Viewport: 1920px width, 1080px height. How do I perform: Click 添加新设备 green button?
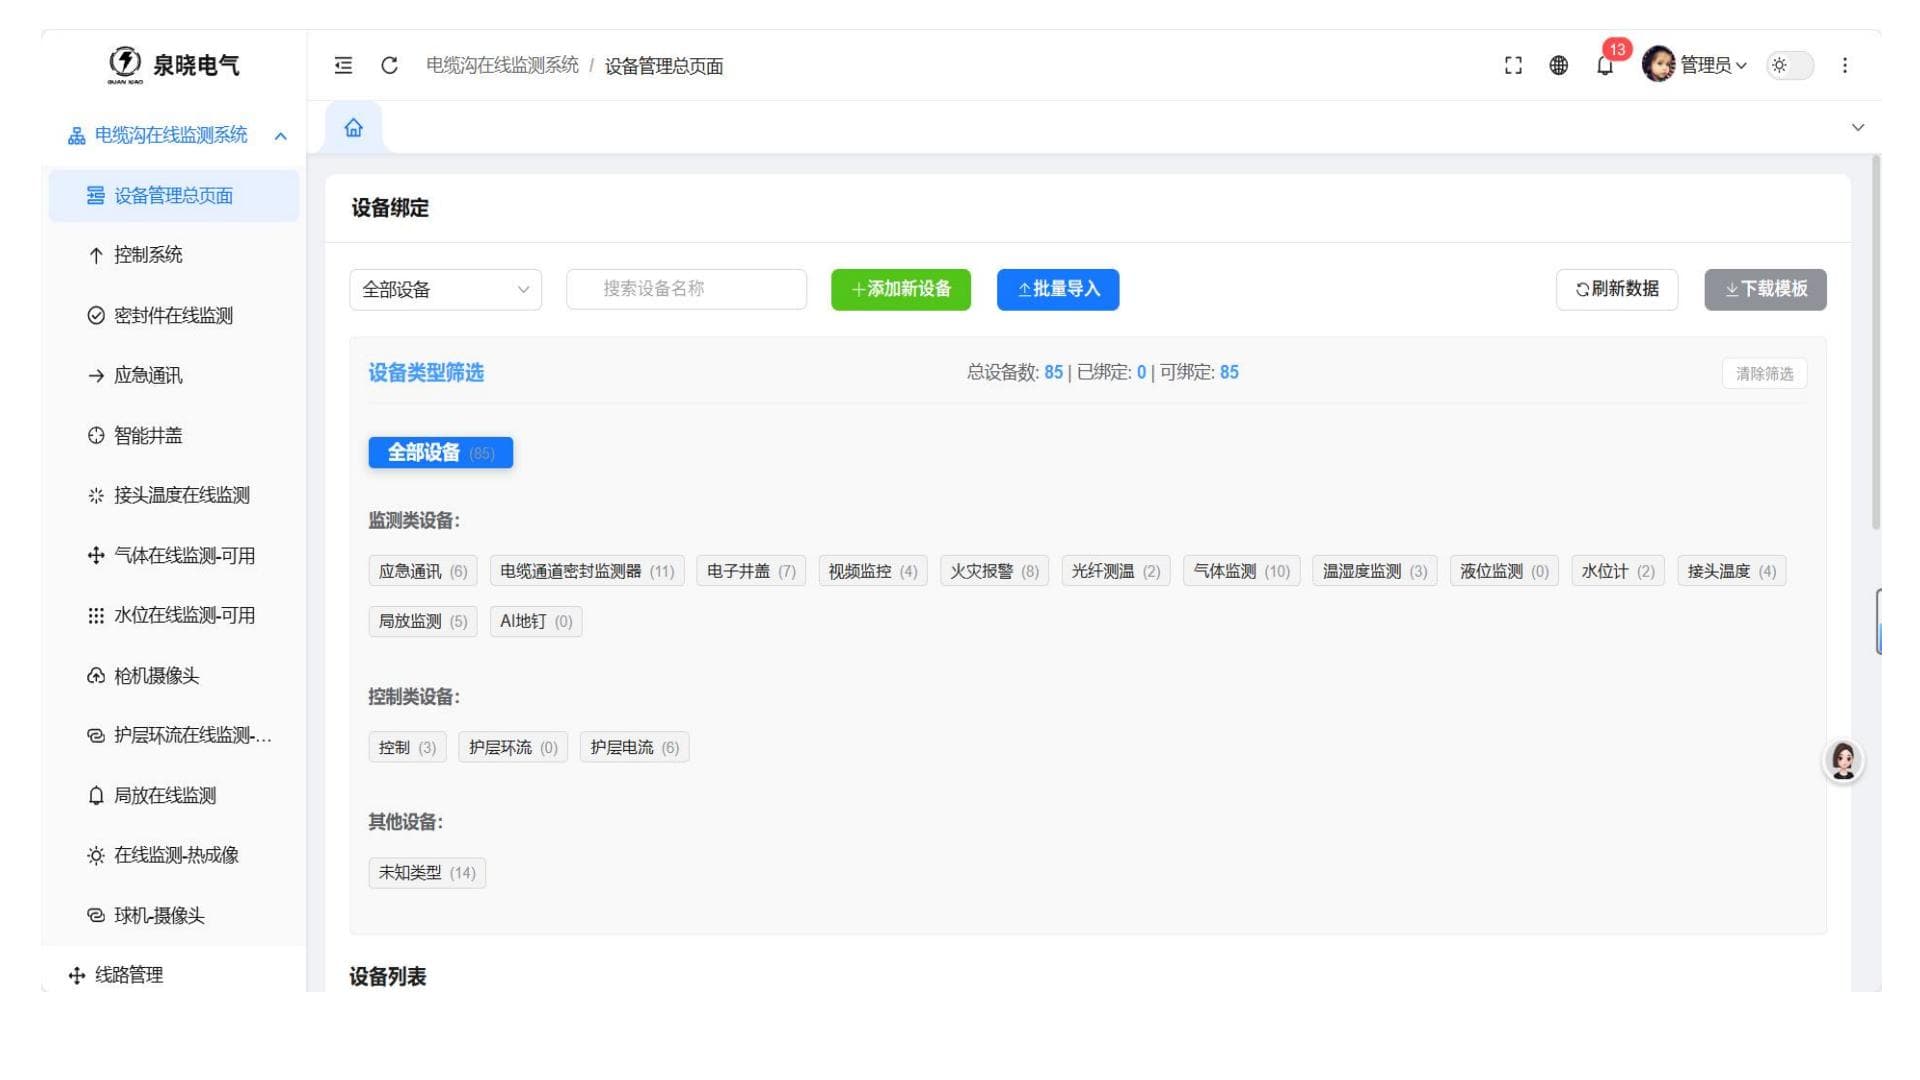click(900, 289)
